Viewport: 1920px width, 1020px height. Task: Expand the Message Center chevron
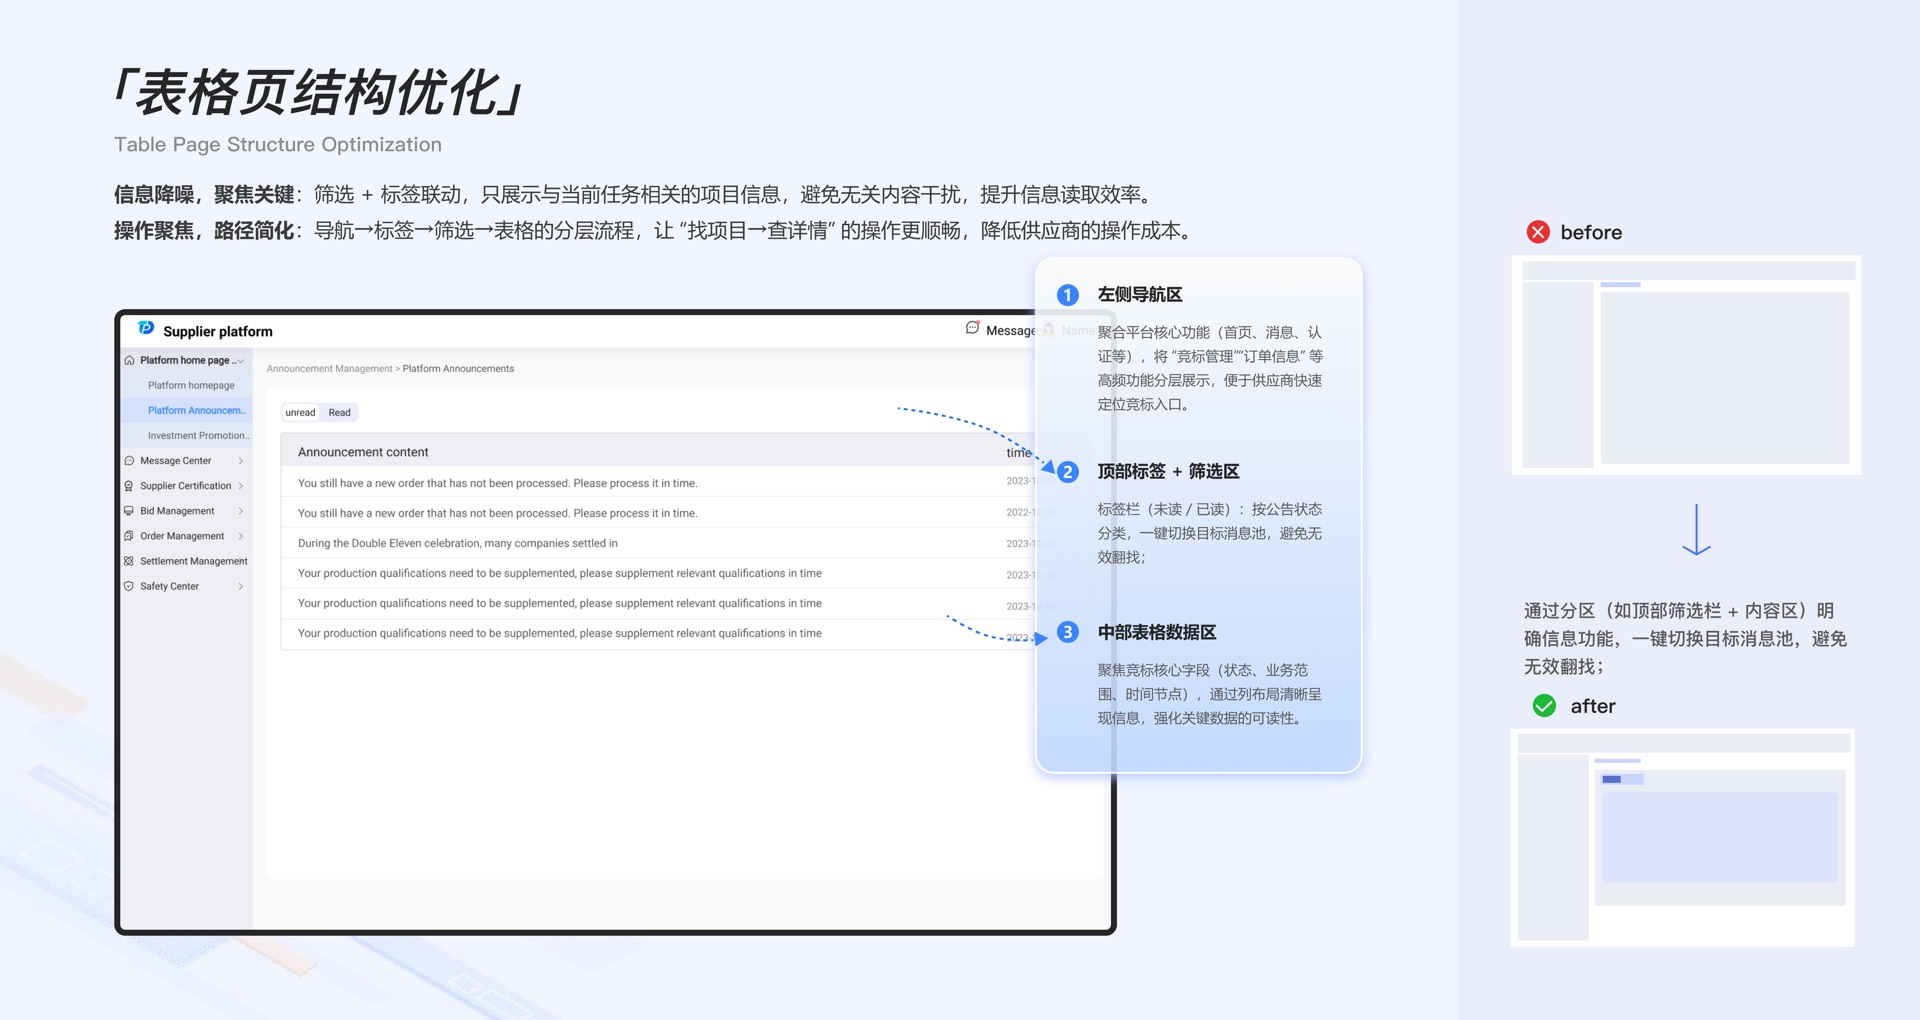(241, 461)
